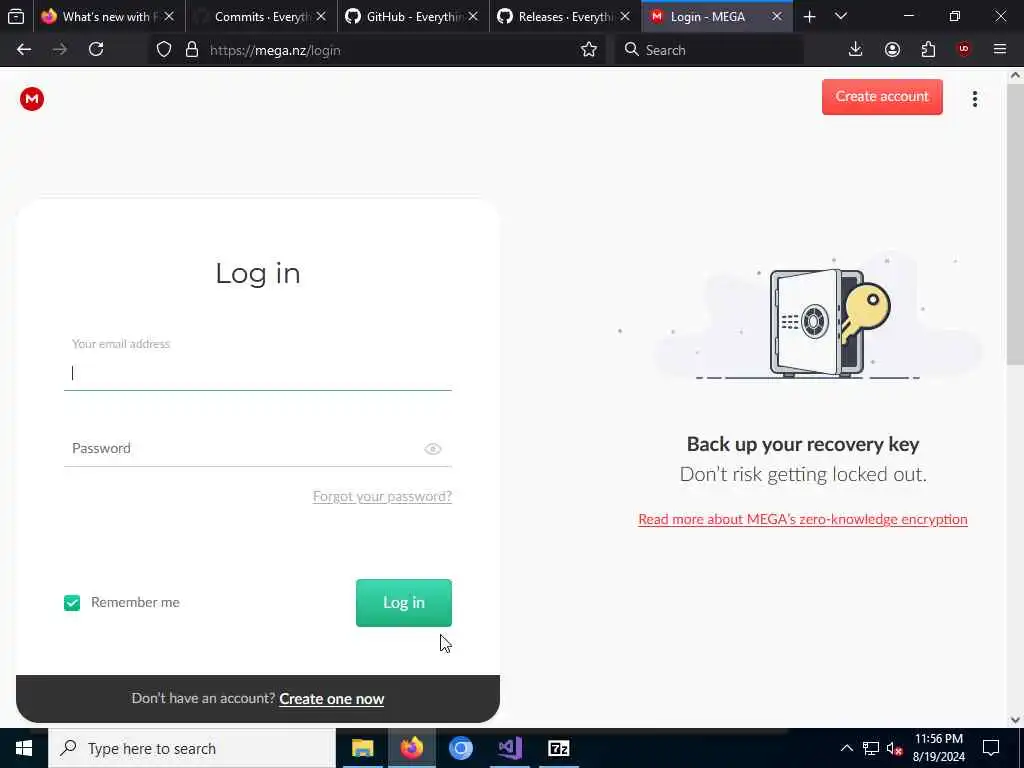Open a new browser tab

click(809, 16)
